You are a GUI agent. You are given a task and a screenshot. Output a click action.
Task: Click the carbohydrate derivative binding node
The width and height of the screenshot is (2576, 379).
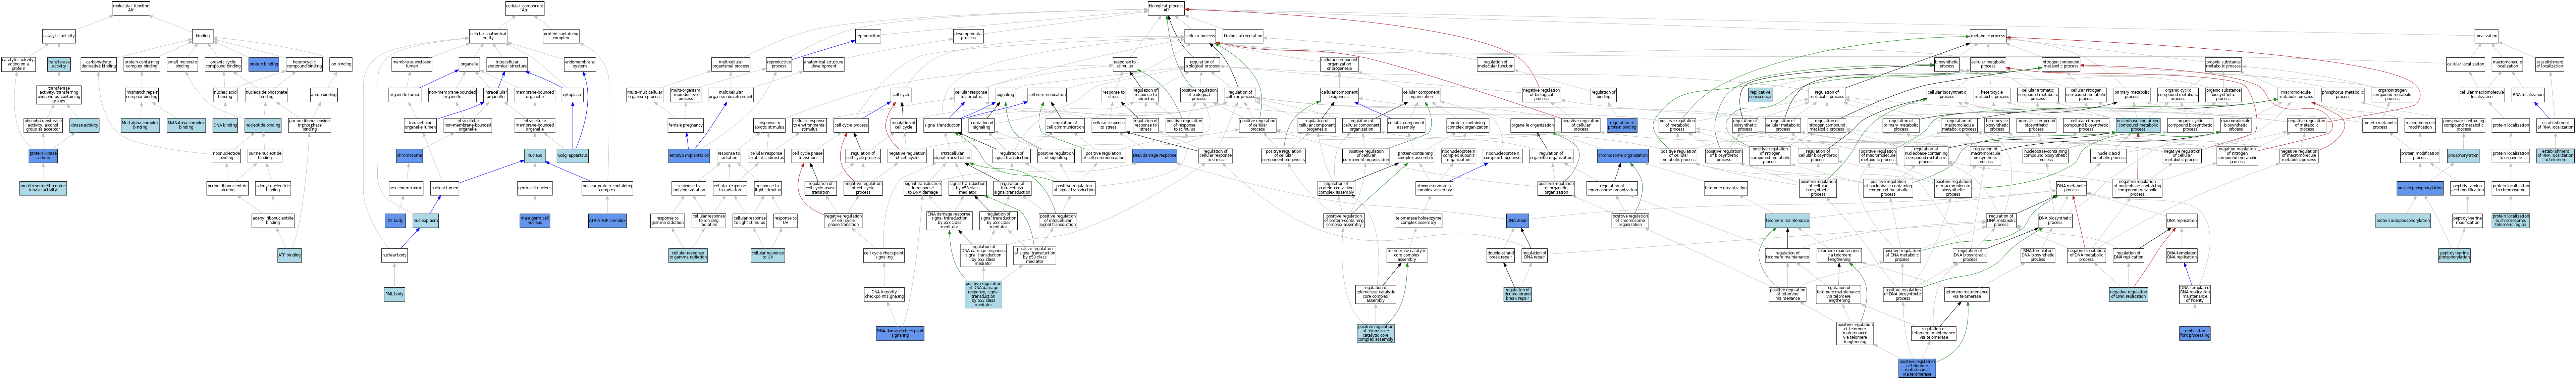pyautogui.click(x=99, y=64)
